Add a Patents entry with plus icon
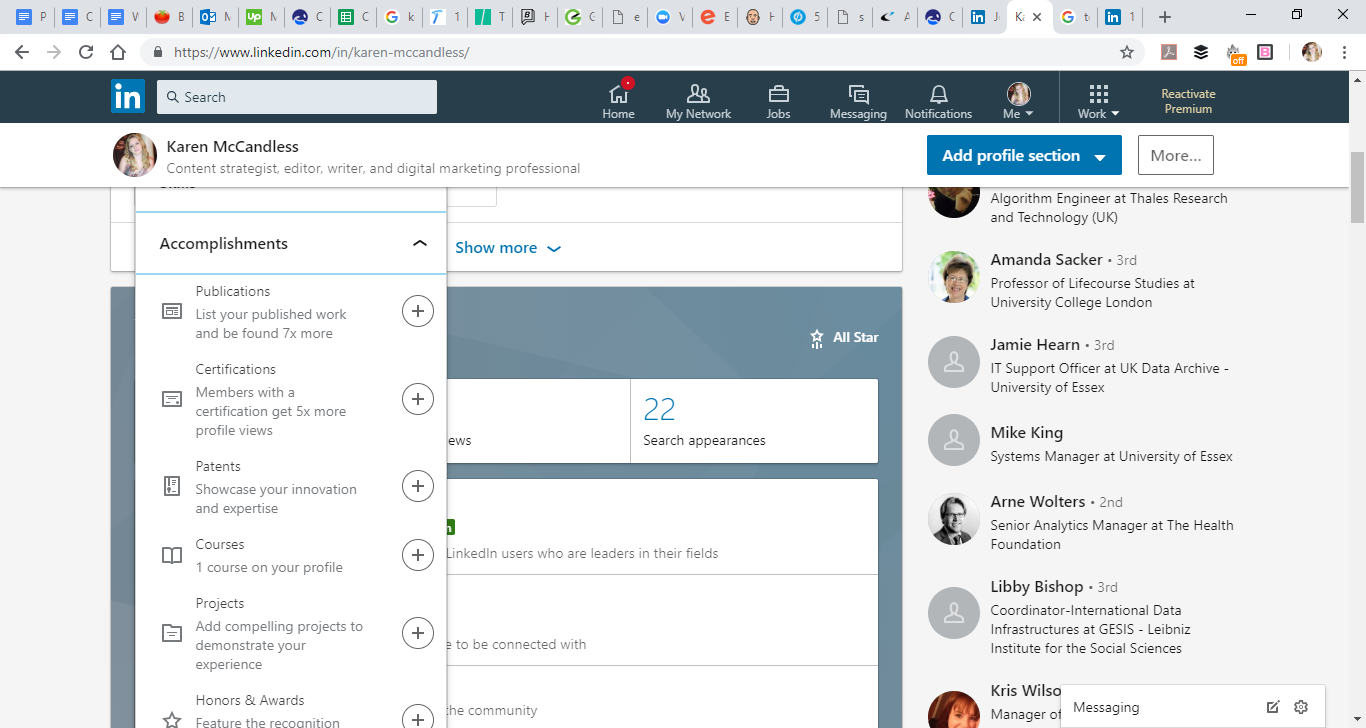The image size is (1366, 728). pyautogui.click(x=418, y=487)
